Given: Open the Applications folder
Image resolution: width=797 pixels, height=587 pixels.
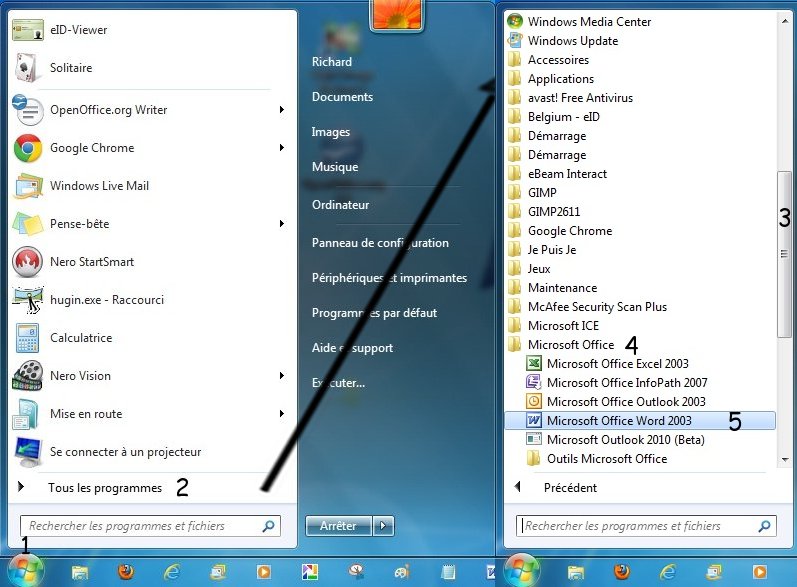Looking at the screenshot, I should (551, 79).
